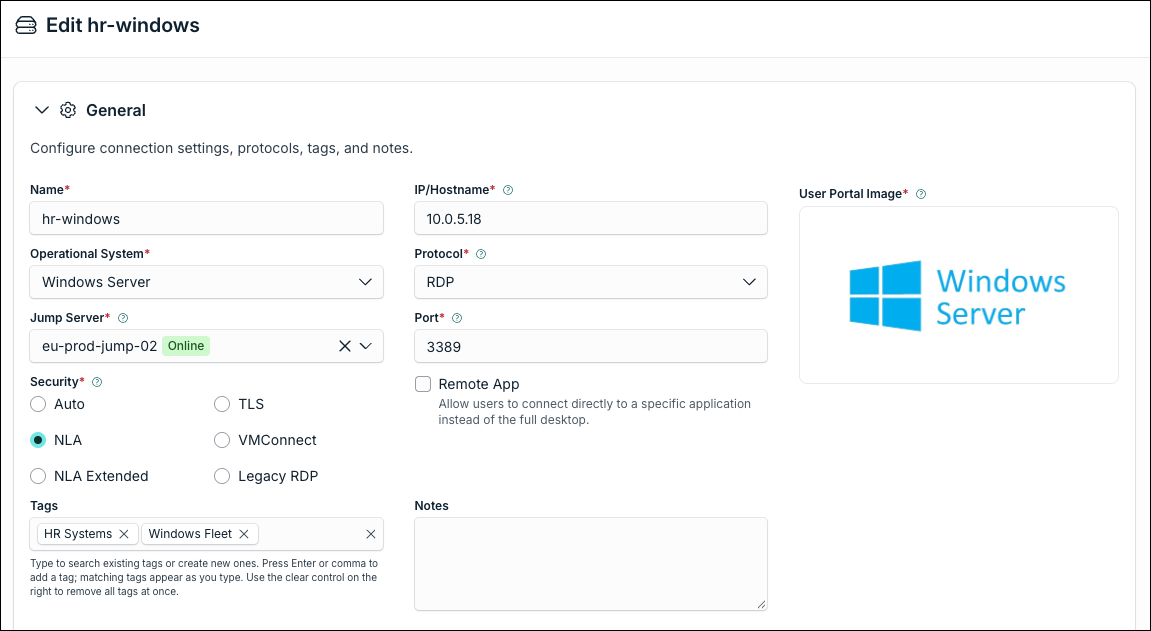Open the Security help icon
The height and width of the screenshot is (631, 1151).
coord(97,382)
